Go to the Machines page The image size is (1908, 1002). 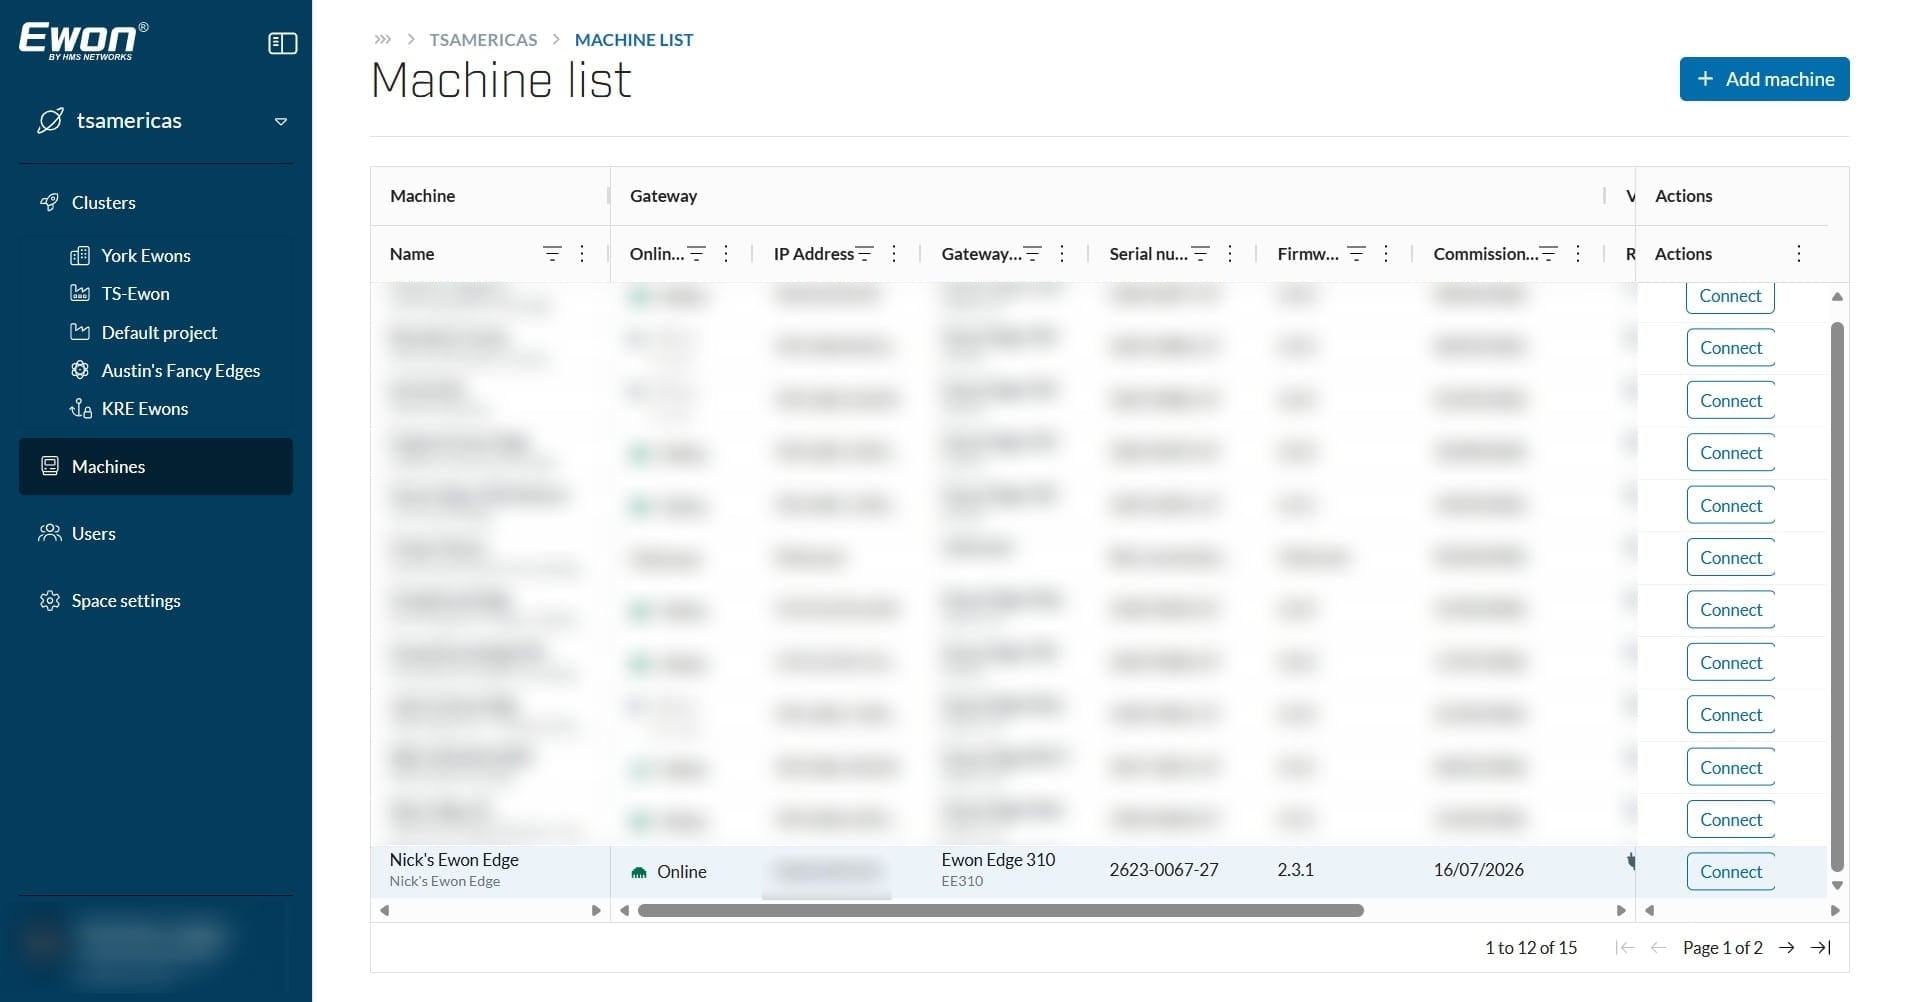click(156, 466)
